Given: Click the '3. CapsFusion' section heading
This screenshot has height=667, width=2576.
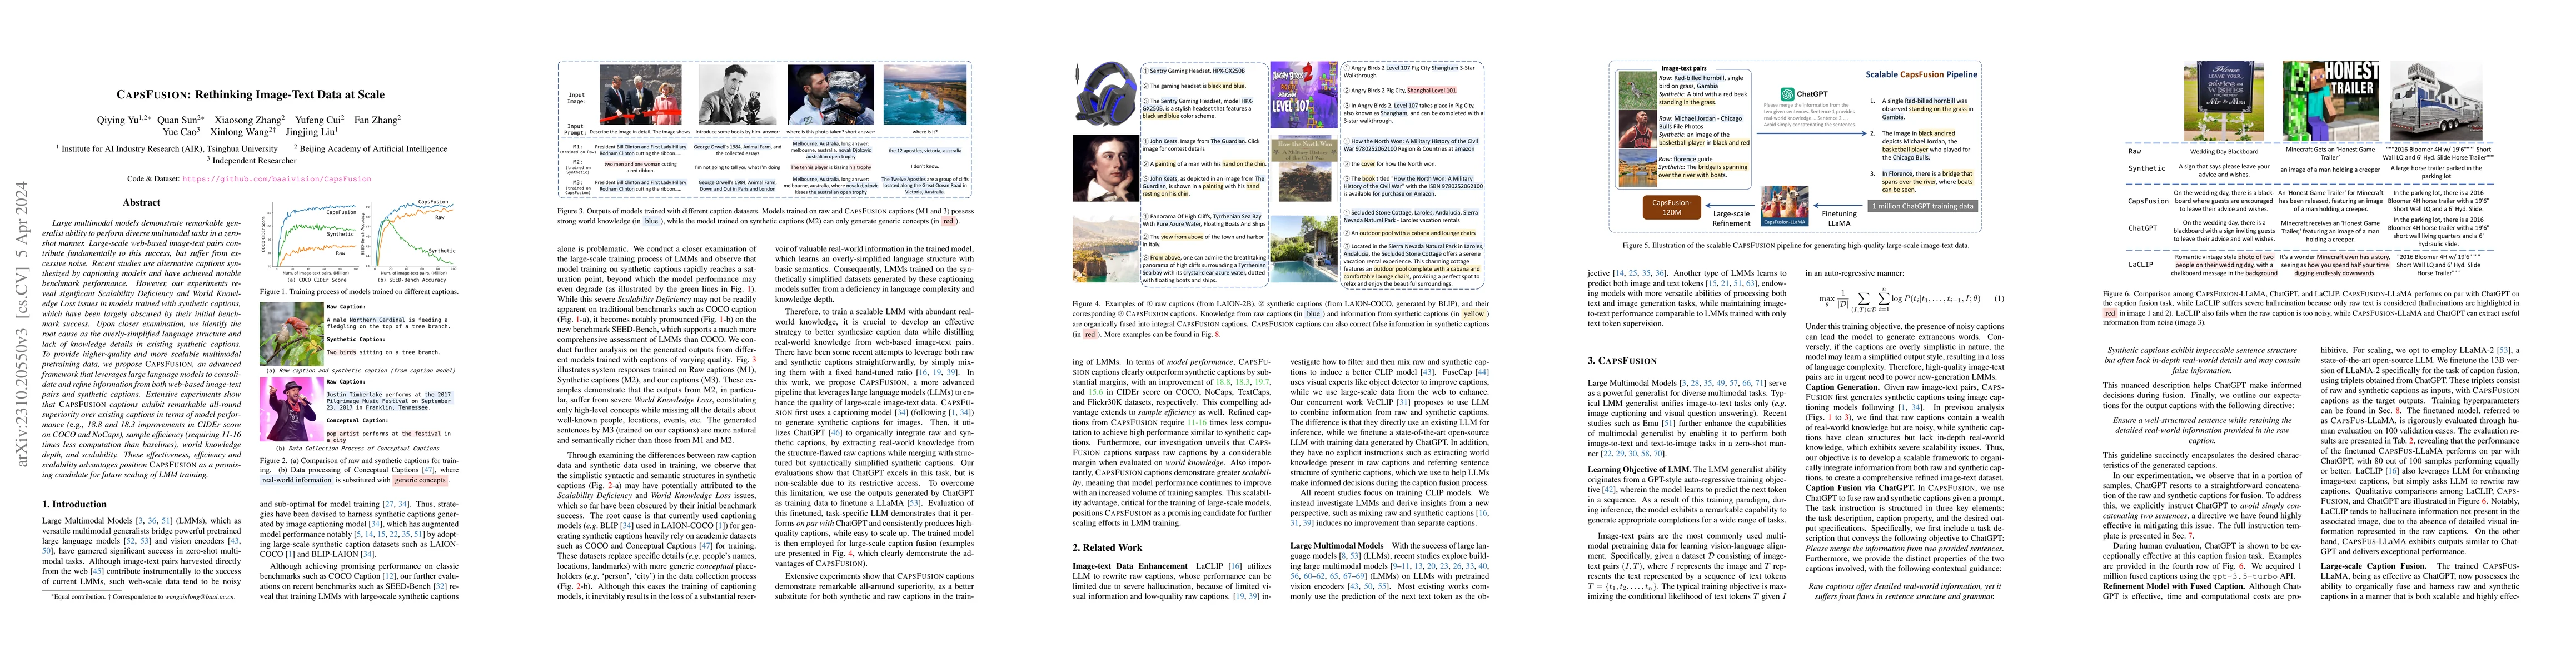Looking at the screenshot, I should (1622, 360).
